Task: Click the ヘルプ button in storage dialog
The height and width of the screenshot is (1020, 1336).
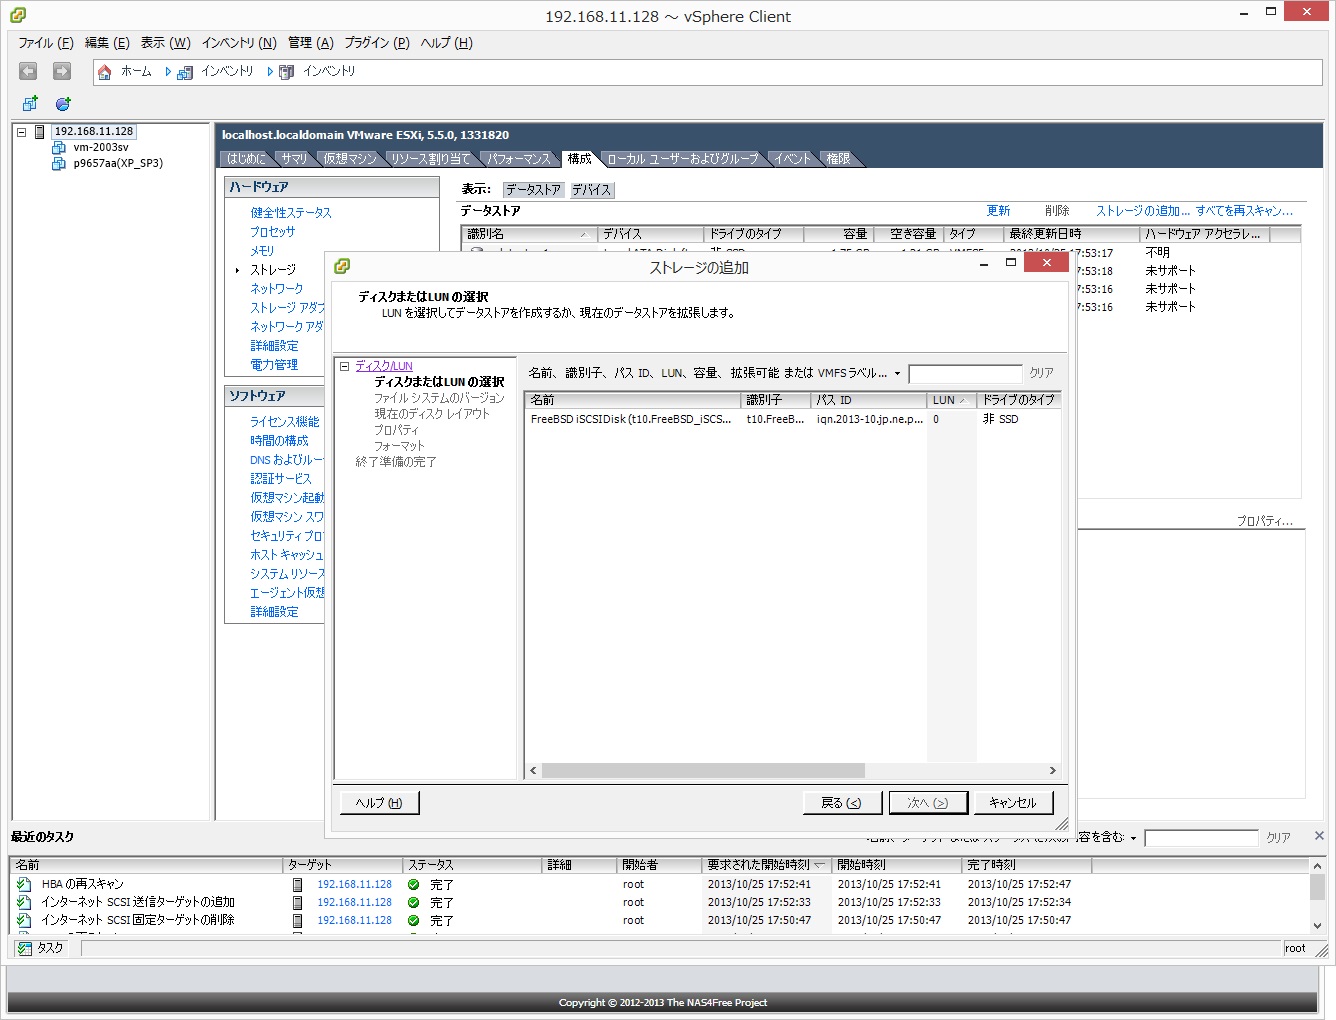Action: click(379, 803)
